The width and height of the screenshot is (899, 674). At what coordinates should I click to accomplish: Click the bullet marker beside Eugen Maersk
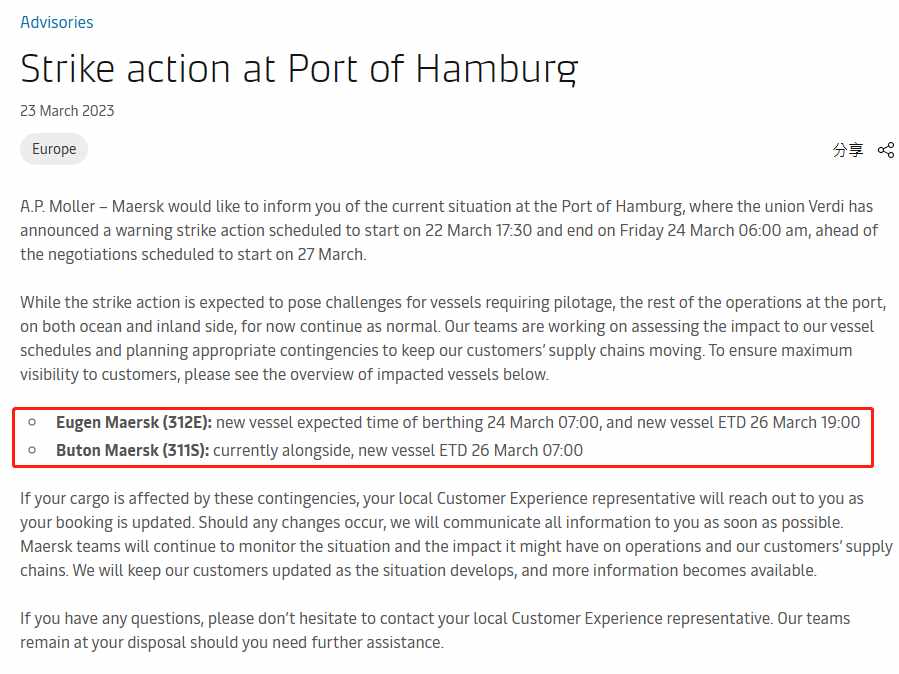pyautogui.click(x=32, y=422)
